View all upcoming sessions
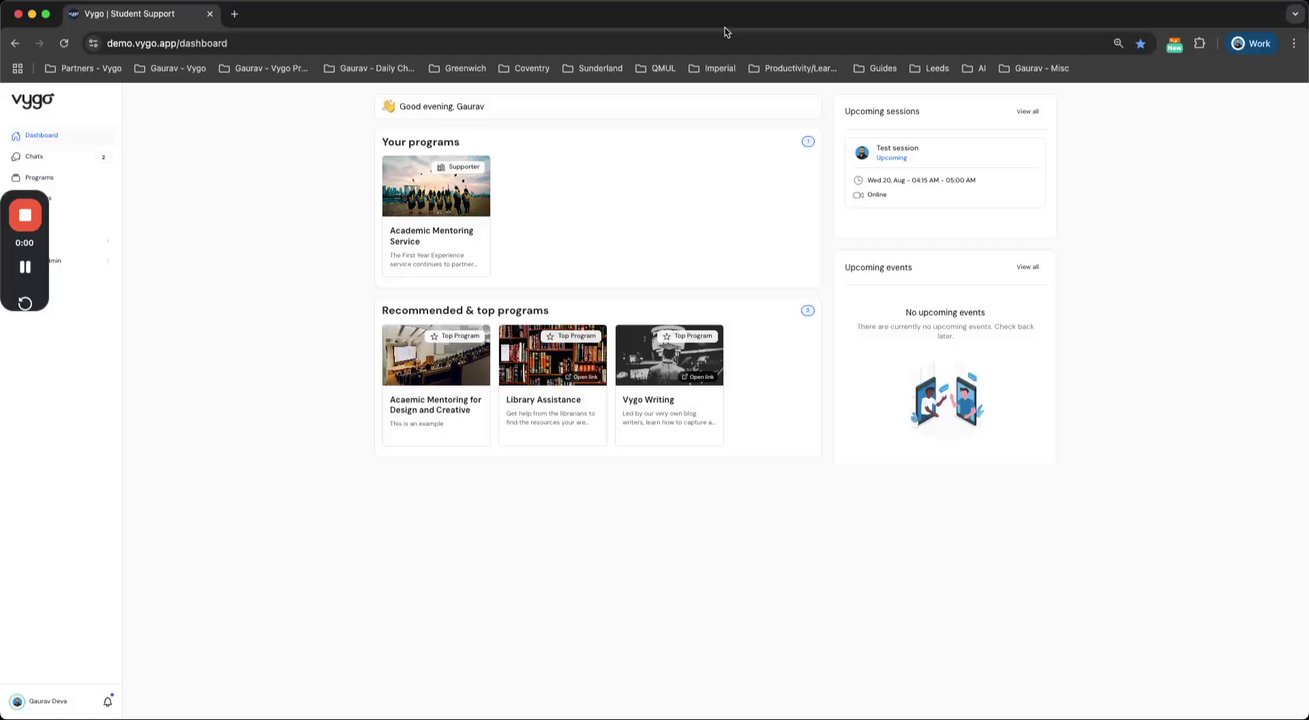Viewport: 1309px width, 720px height. pos(1028,111)
